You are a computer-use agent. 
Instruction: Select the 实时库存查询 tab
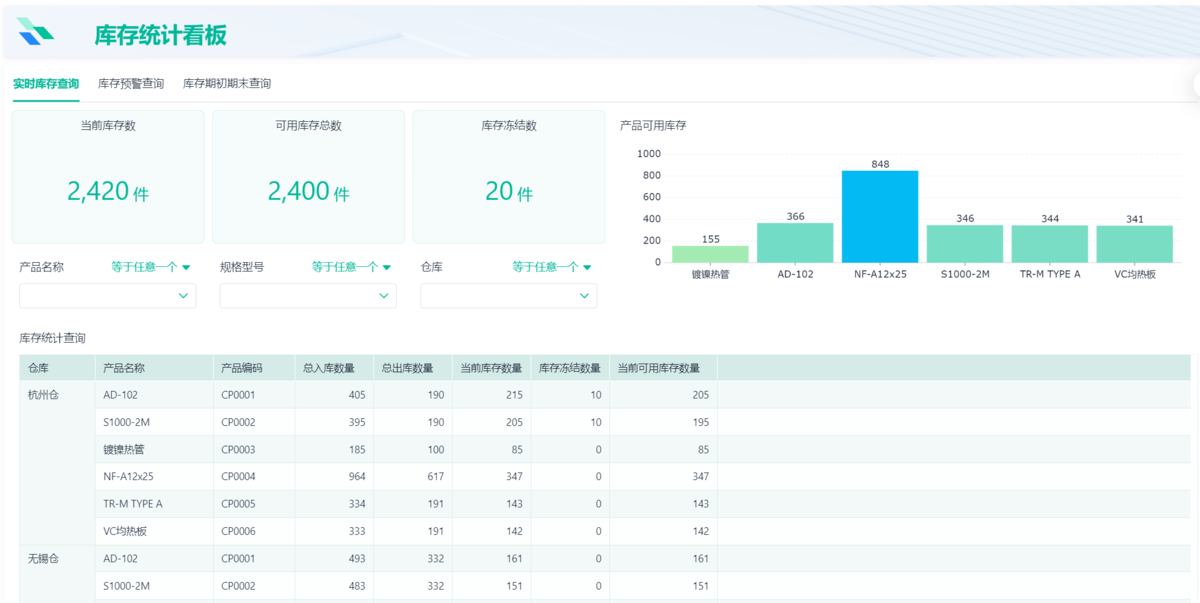tap(46, 84)
